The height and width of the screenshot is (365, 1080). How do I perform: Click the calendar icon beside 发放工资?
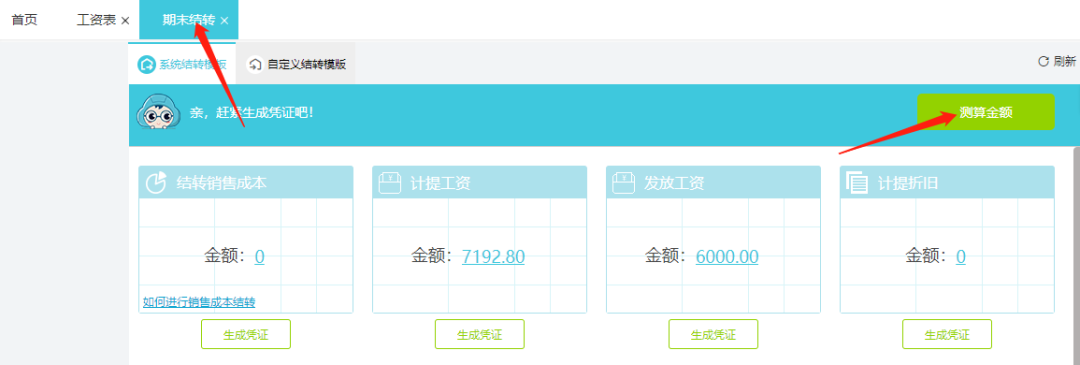(x=625, y=183)
